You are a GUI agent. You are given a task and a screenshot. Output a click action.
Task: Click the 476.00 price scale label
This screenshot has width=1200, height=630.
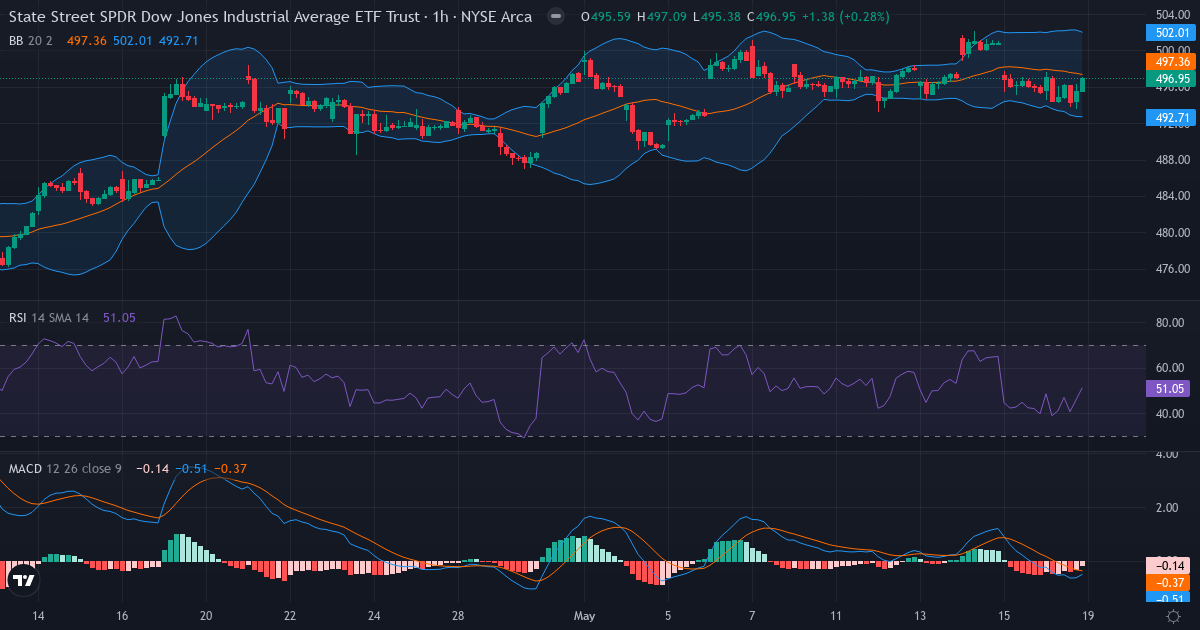[1172, 269]
